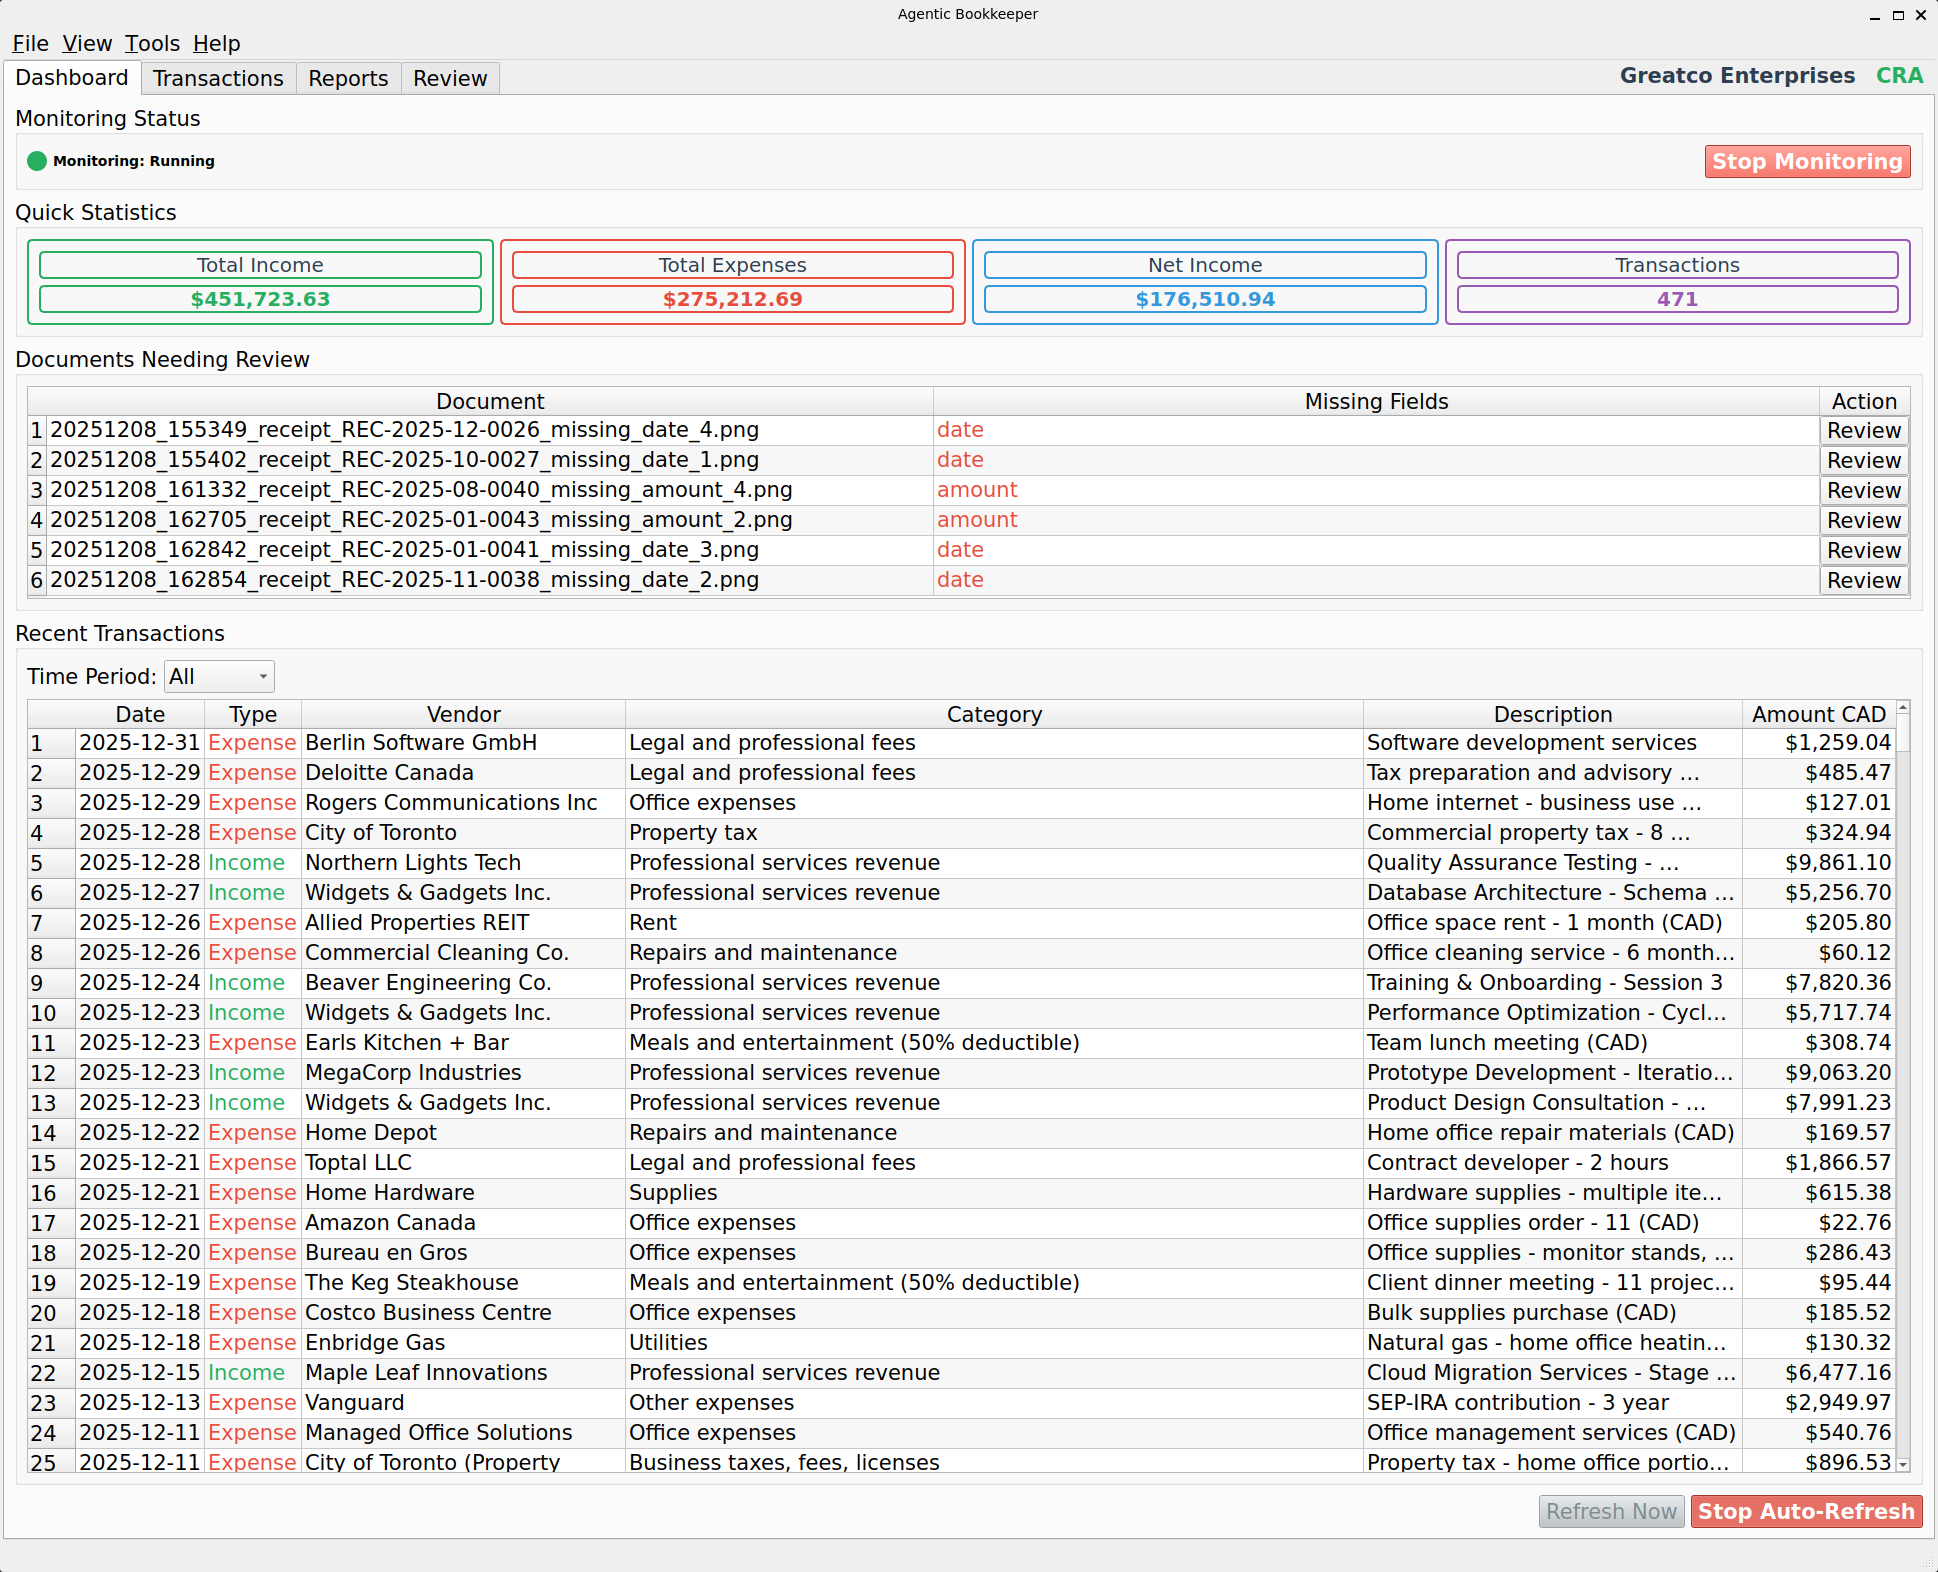Open the Help menu

pos(216,44)
